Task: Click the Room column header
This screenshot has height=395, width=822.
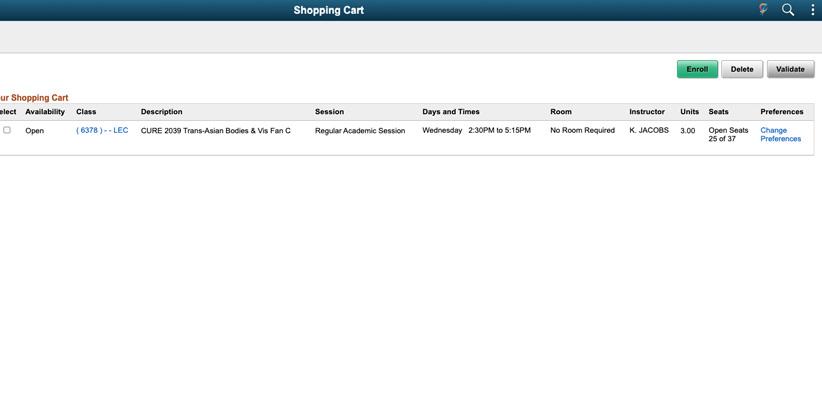Action: 561,112
